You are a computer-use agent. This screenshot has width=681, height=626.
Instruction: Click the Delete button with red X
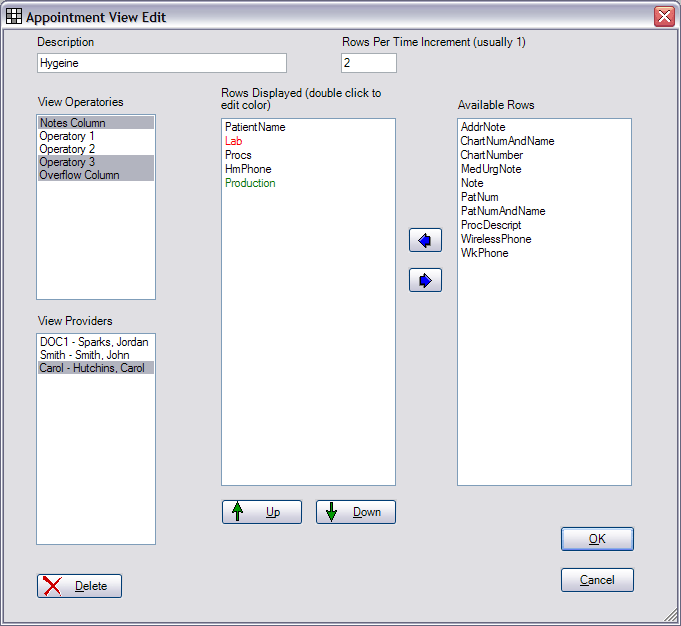pos(79,586)
